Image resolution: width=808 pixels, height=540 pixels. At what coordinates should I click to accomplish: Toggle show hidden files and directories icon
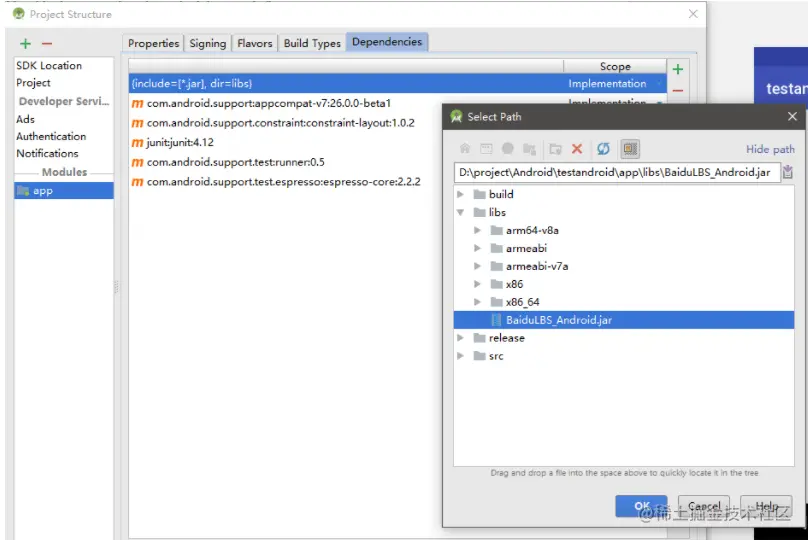pyautogui.click(x=630, y=149)
